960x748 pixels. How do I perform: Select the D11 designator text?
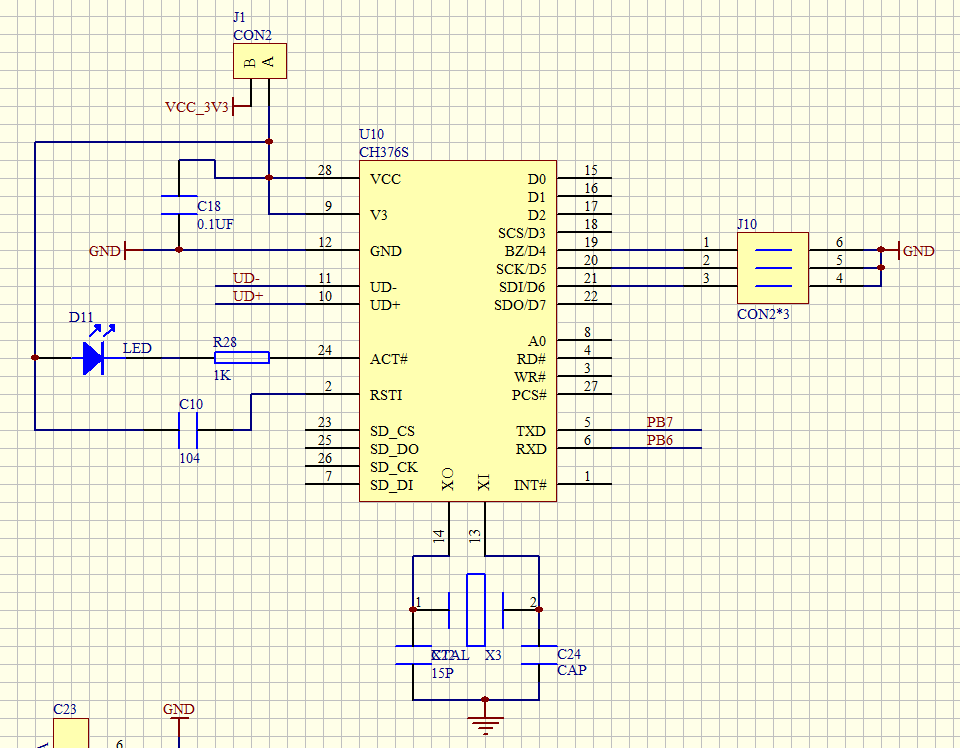pos(81,317)
